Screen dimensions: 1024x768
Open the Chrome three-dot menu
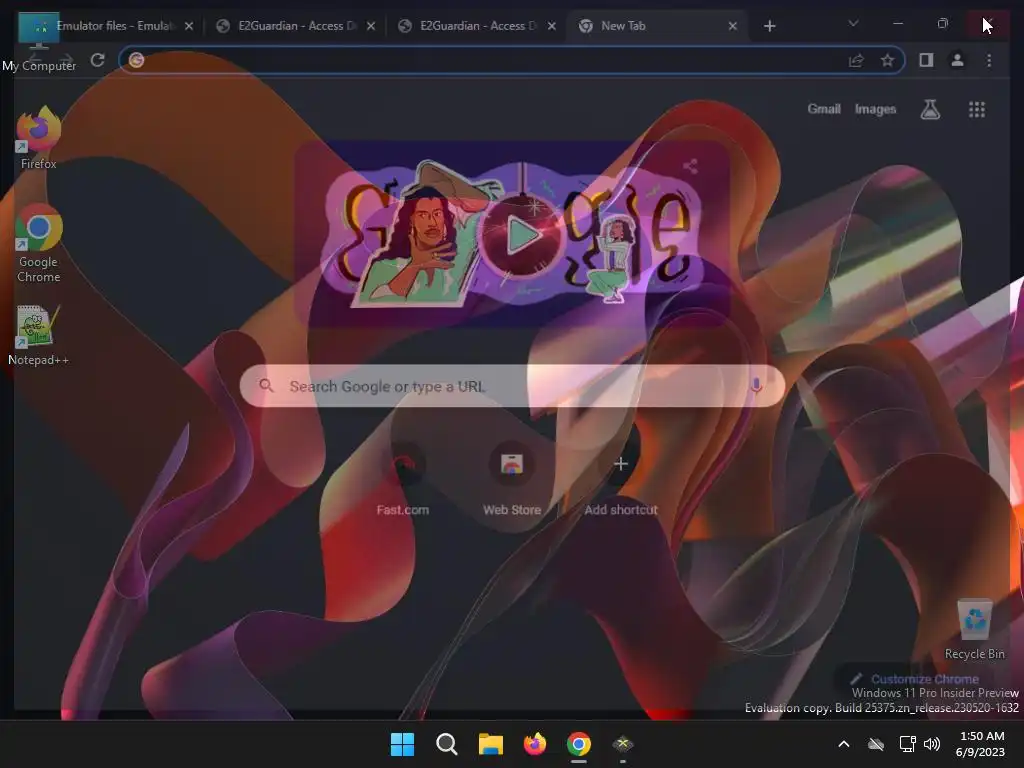989,60
